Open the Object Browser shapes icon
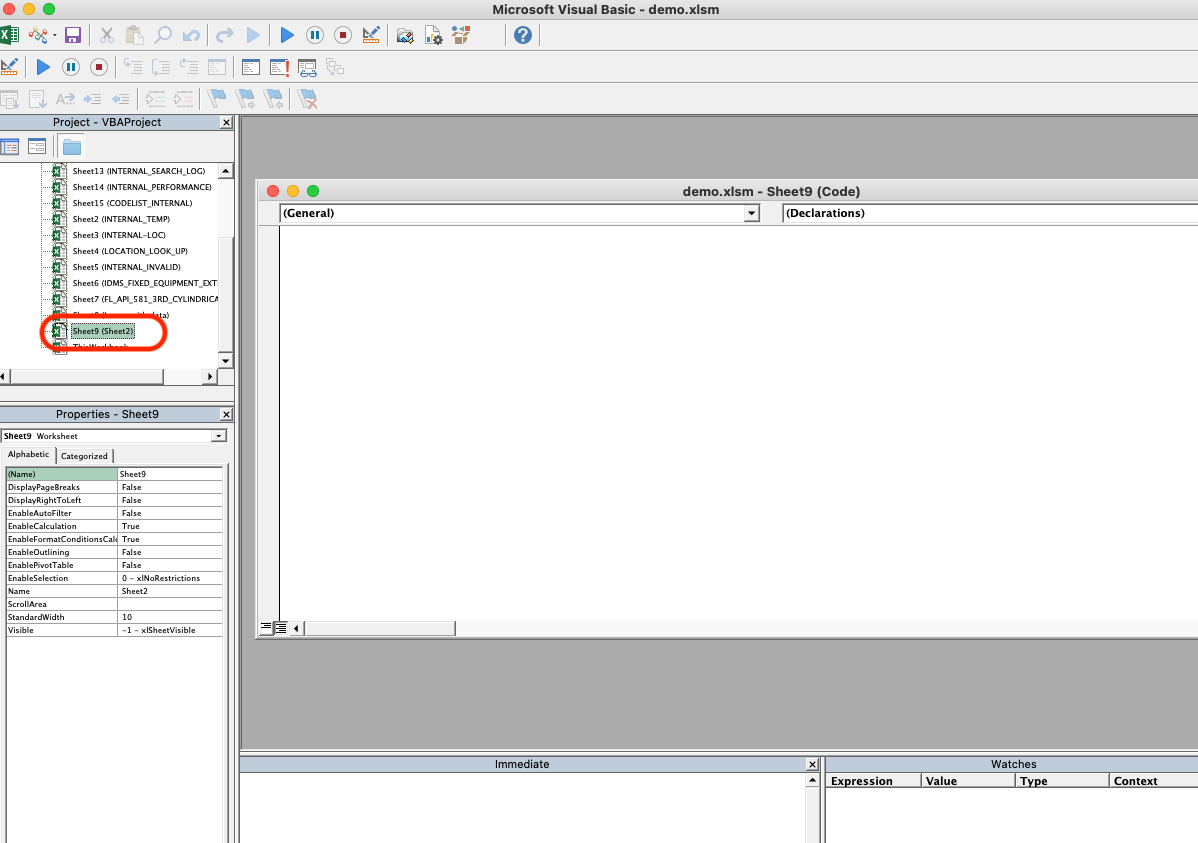The width and height of the screenshot is (1198, 843). [461, 35]
